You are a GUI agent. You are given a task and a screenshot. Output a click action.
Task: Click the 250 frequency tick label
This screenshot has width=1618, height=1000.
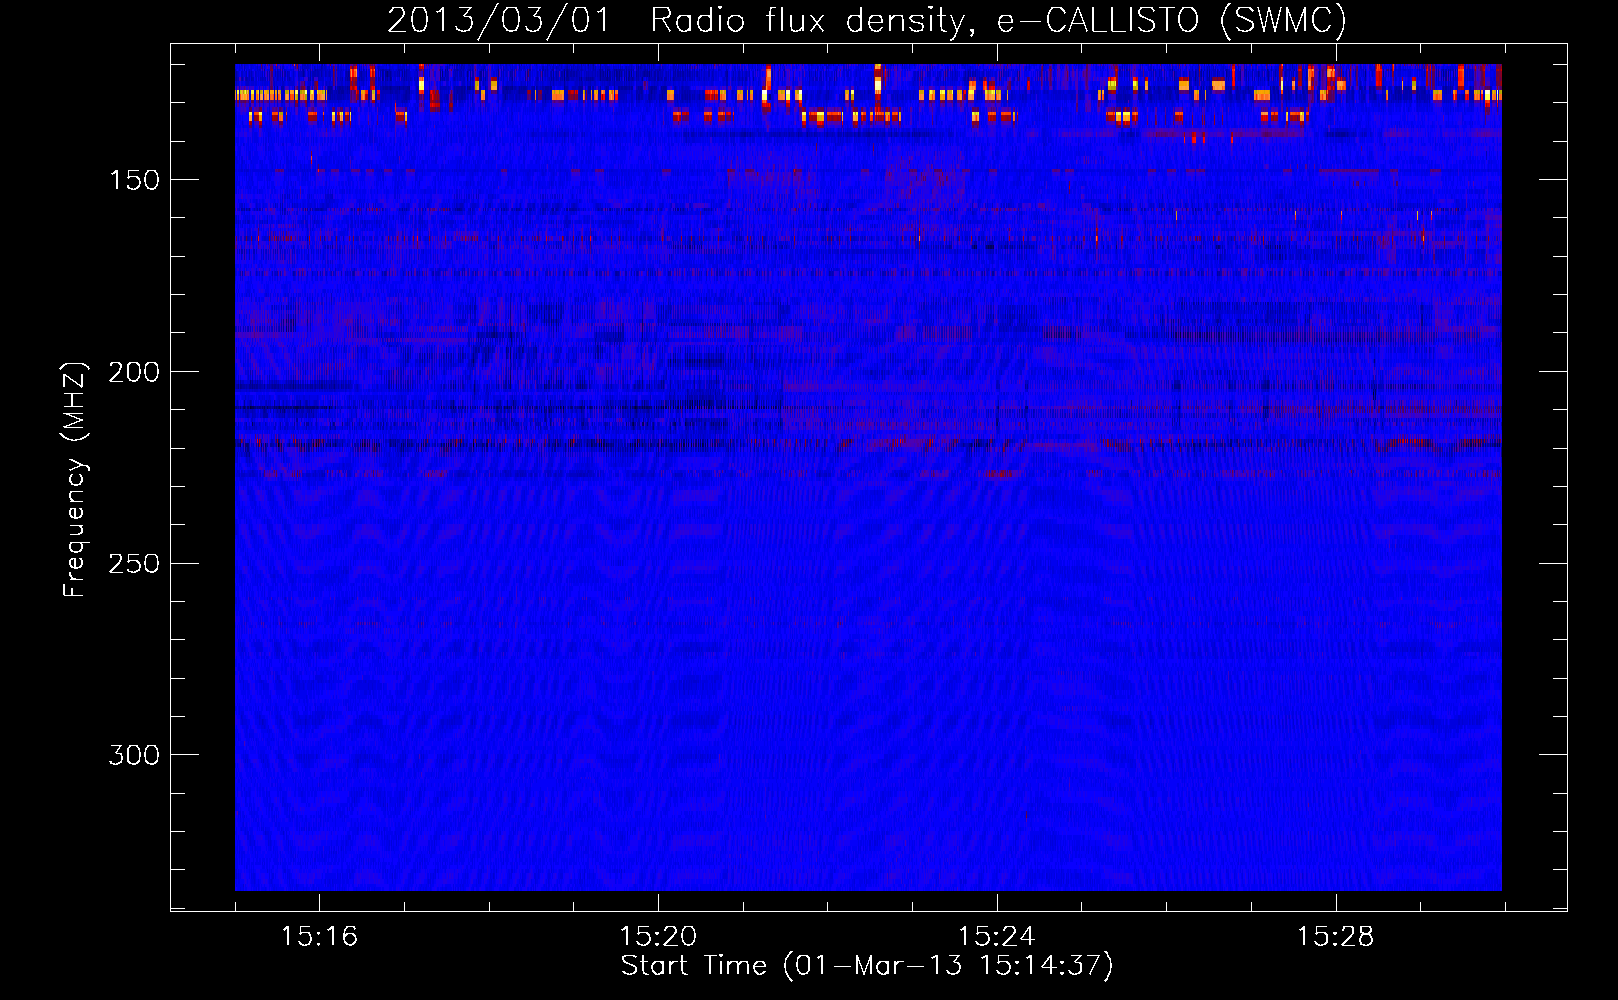tap(134, 564)
